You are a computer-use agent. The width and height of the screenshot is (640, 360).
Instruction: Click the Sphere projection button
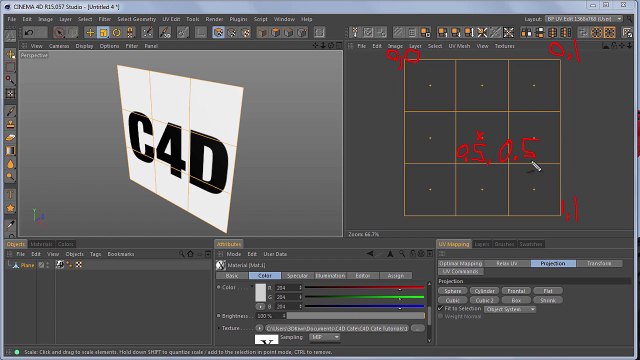coord(453,291)
